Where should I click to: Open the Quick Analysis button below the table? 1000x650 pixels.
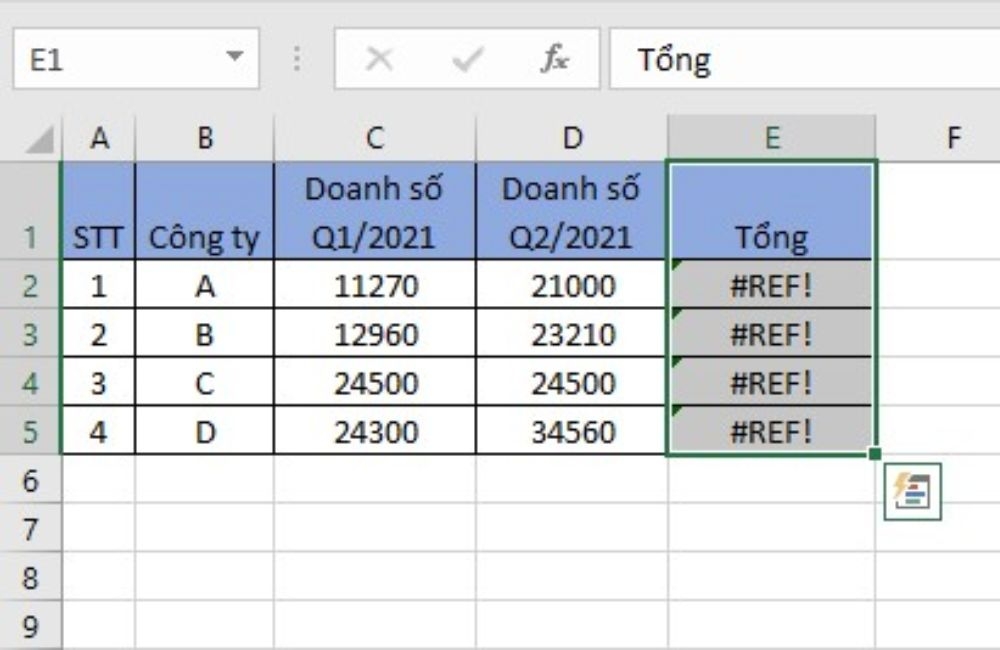912,492
